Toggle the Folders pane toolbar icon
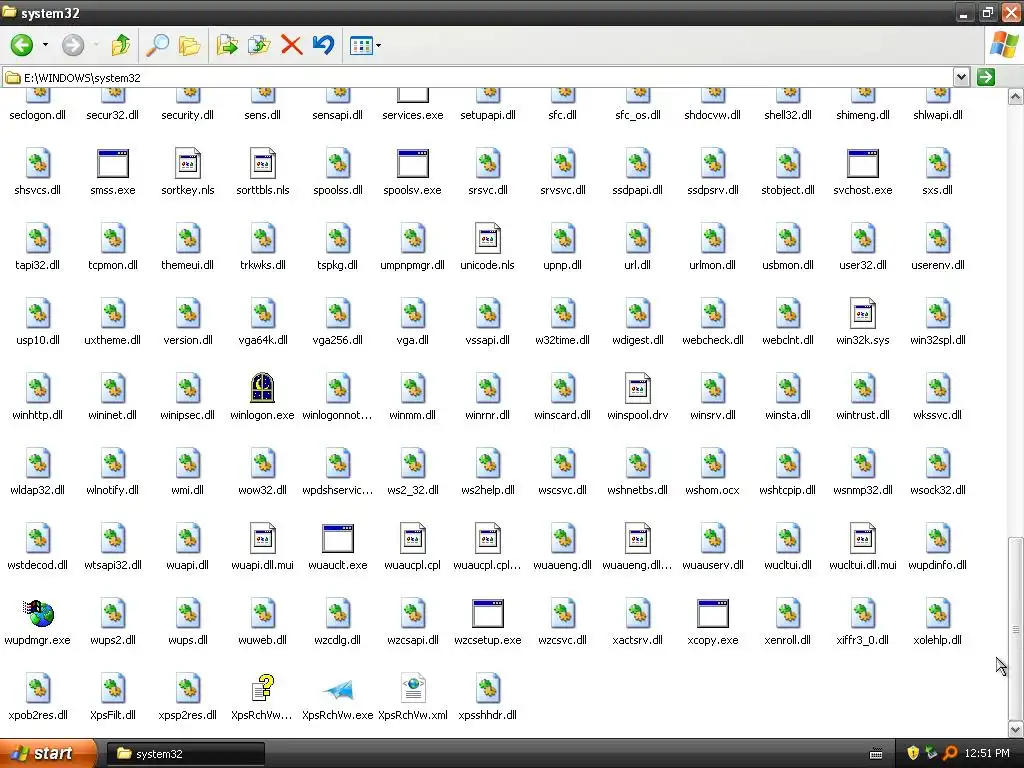Screen dimensions: 1024x768 pyautogui.click(x=189, y=45)
